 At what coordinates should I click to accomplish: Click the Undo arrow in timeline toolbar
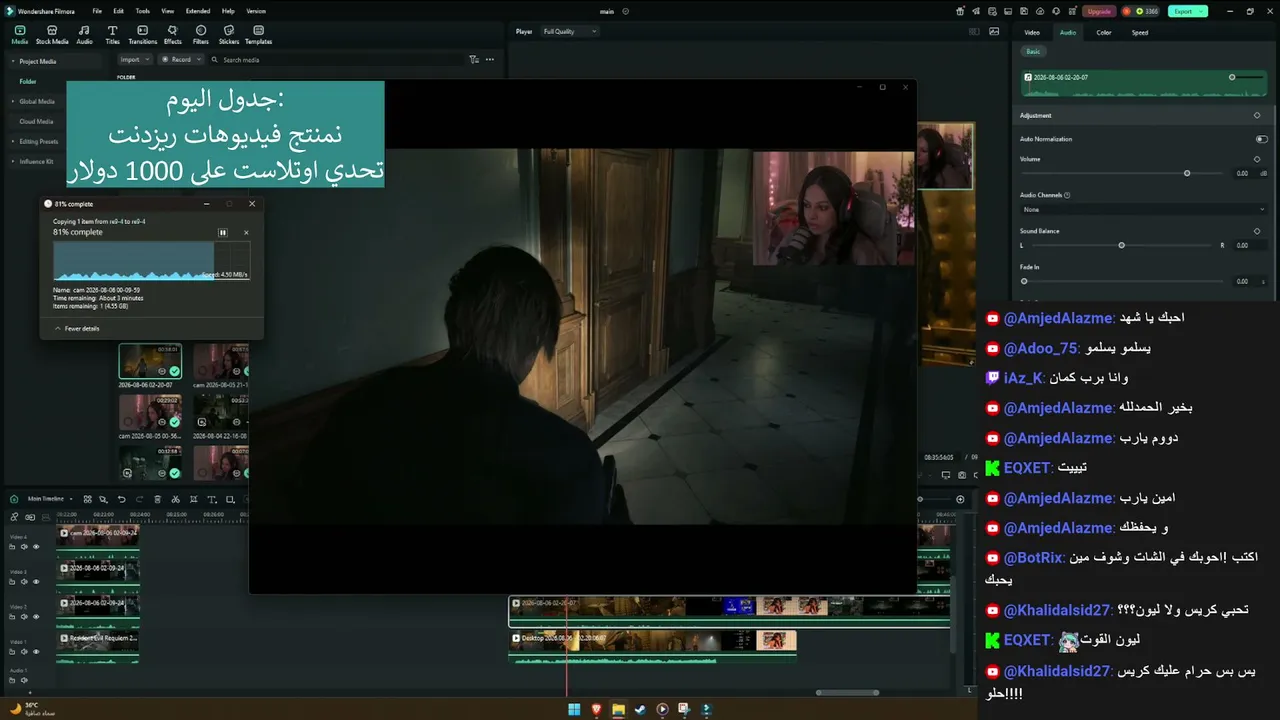tap(122, 499)
